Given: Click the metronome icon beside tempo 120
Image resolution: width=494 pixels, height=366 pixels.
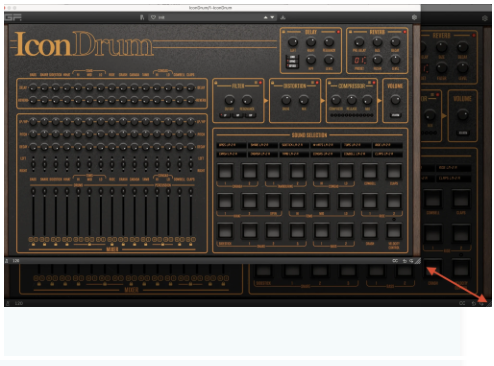Looking at the screenshot, I should click(x=7, y=261).
